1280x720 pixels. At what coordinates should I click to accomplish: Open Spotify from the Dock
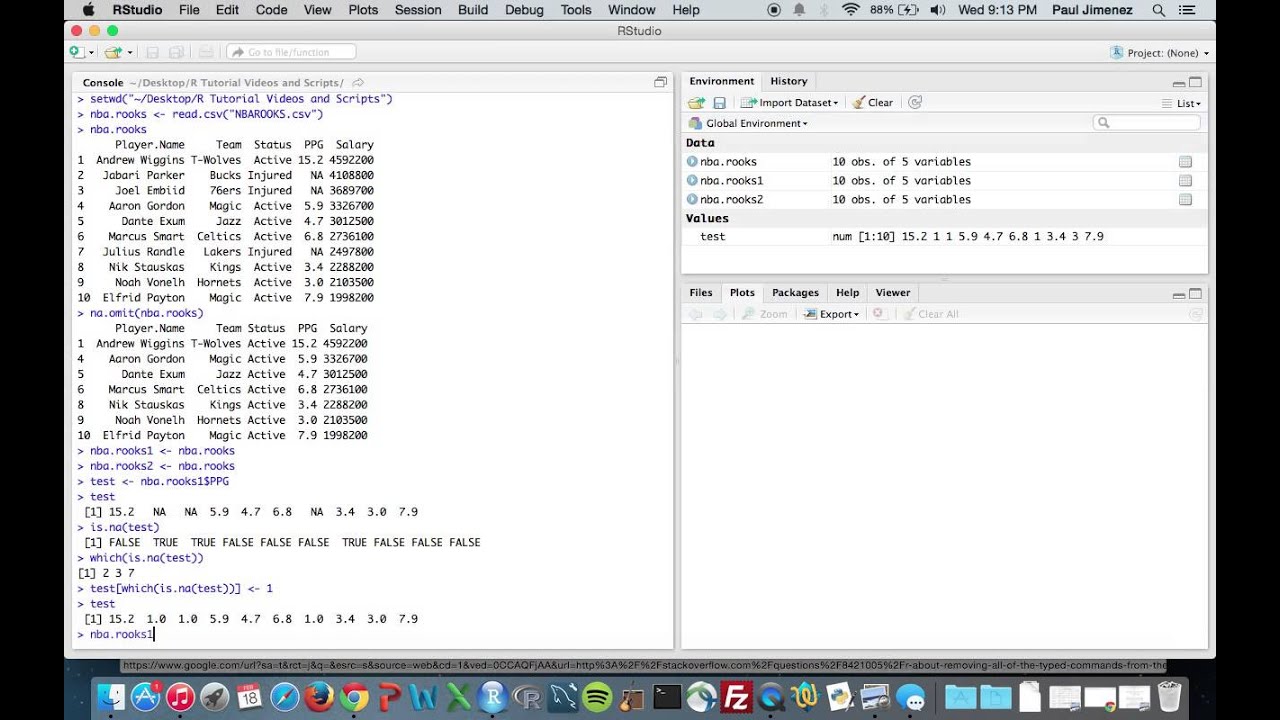(x=597, y=696)
